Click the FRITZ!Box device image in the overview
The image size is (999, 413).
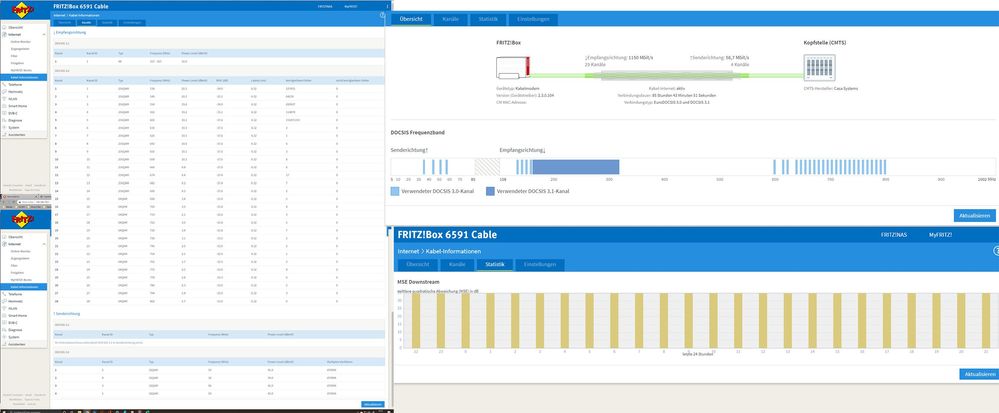tap(513, 68)
